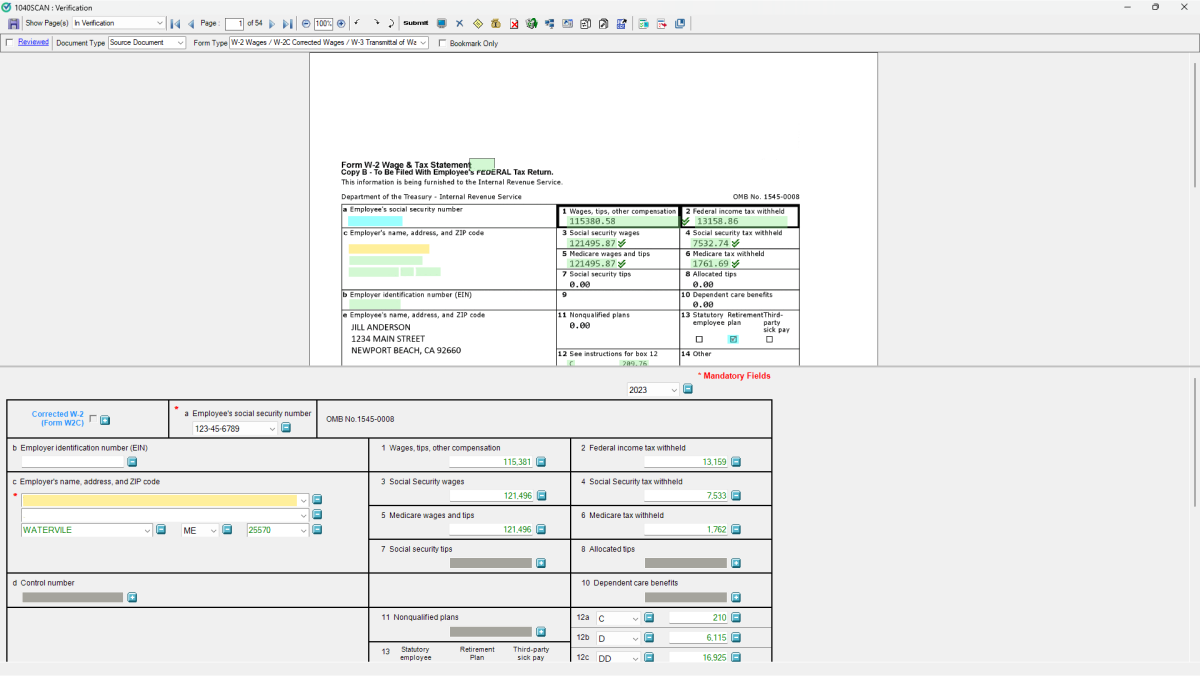Check the Reviewed checkbox

[10, 43]
